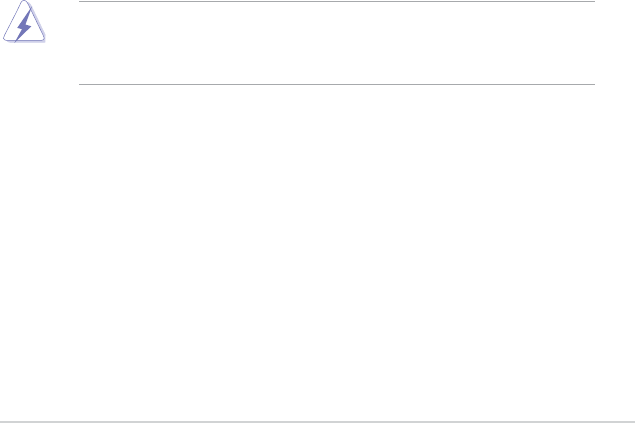Click the left end of the footer line

click(3, 421)
